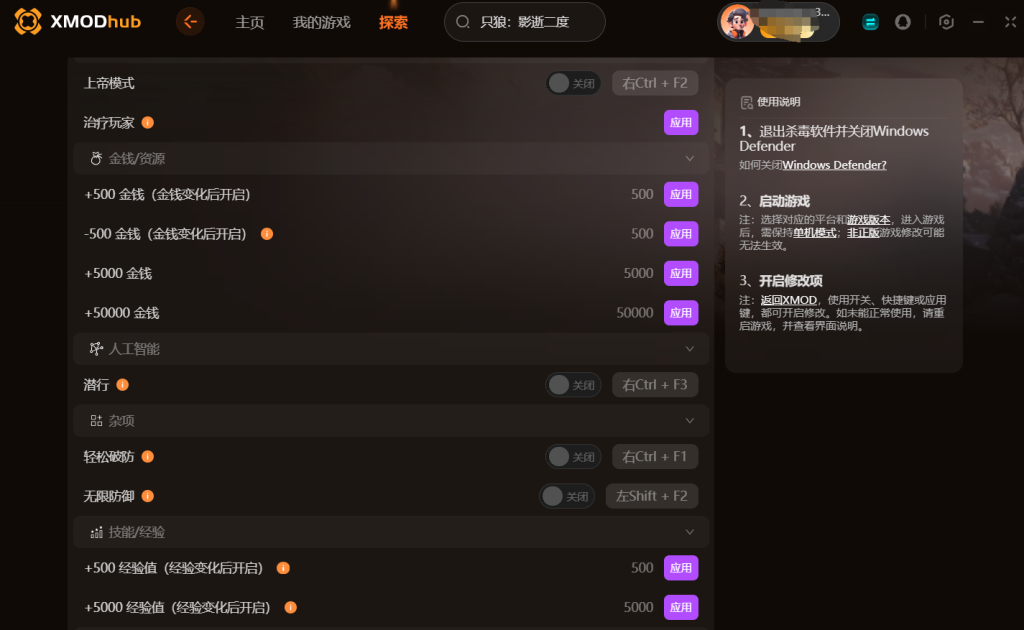The width and height of the screenshot is (1024, 630).
Task: Click the user avatar picture
Action: [x=737, y=22]
